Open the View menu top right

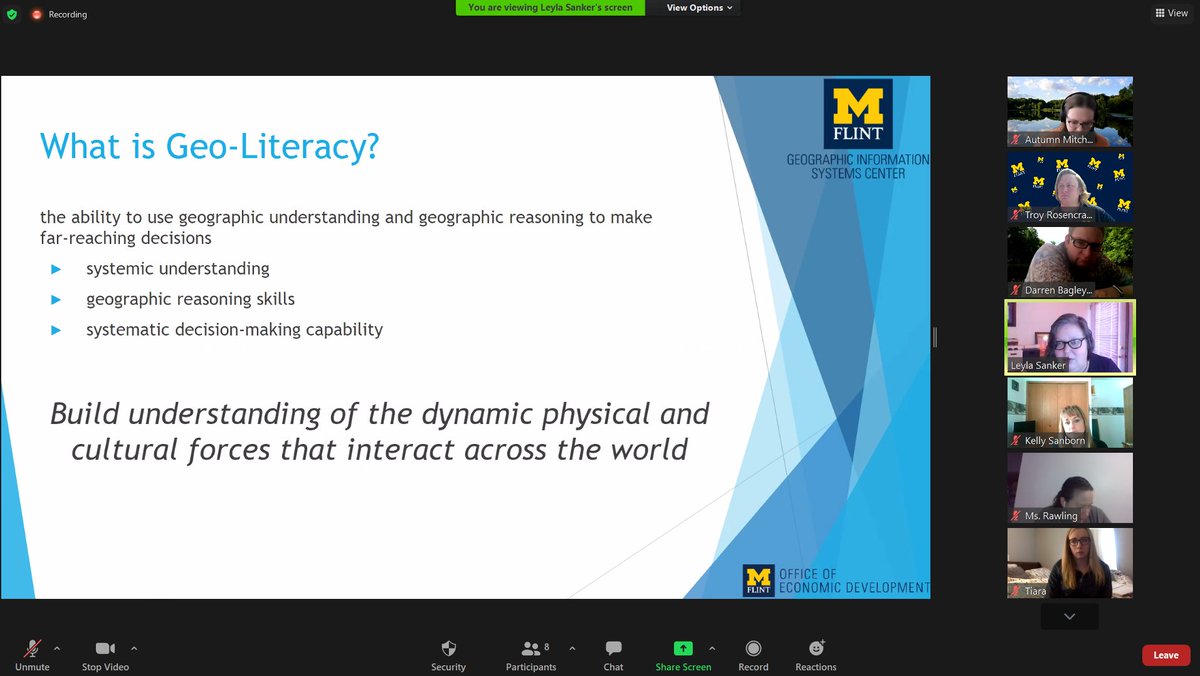(1171, 13)
